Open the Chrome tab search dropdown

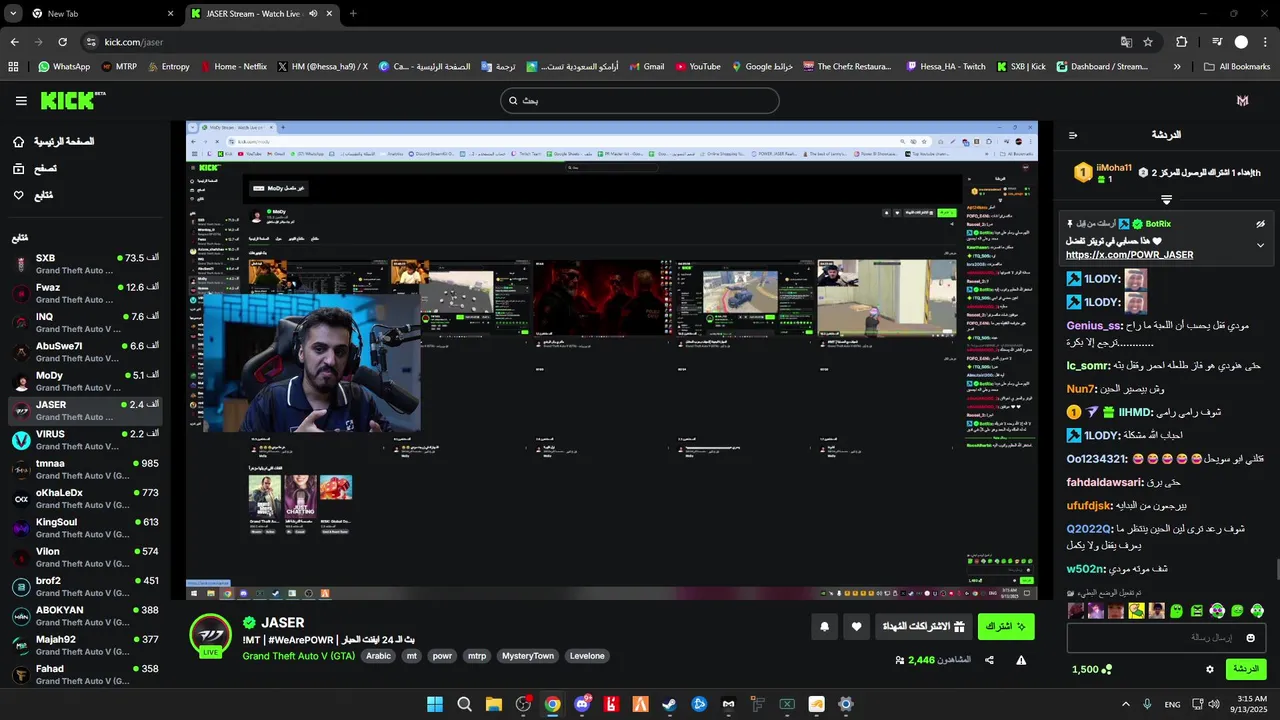coord(13,13)
